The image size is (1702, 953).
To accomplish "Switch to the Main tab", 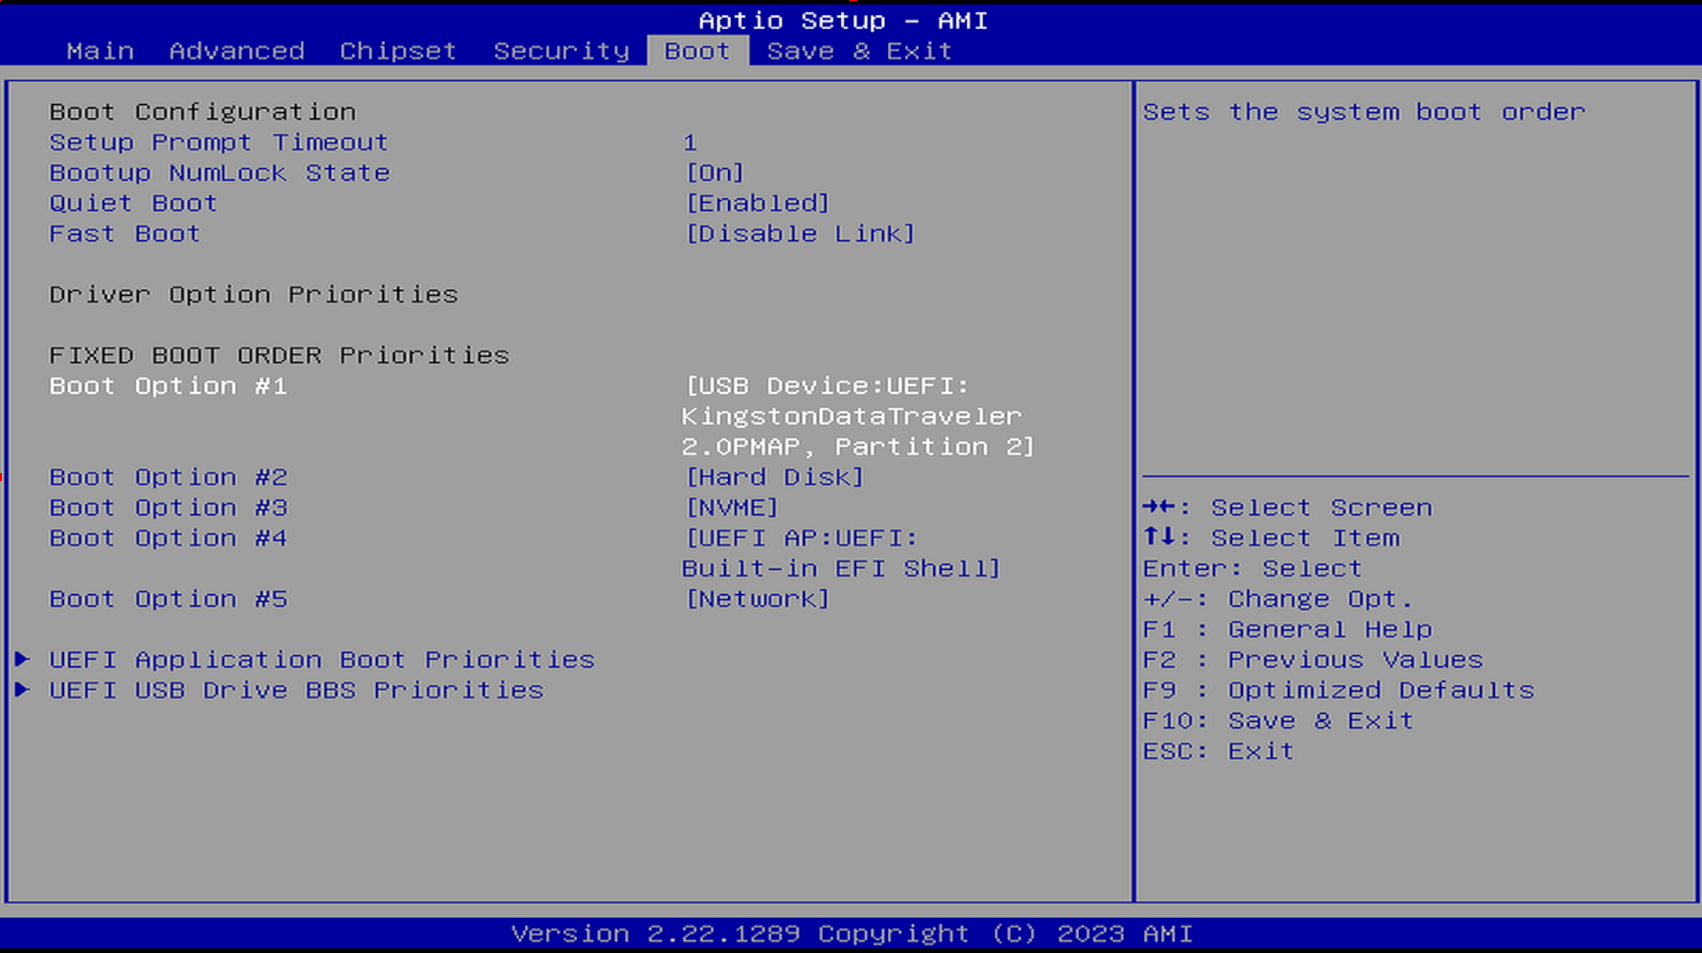I will [100, 51].
